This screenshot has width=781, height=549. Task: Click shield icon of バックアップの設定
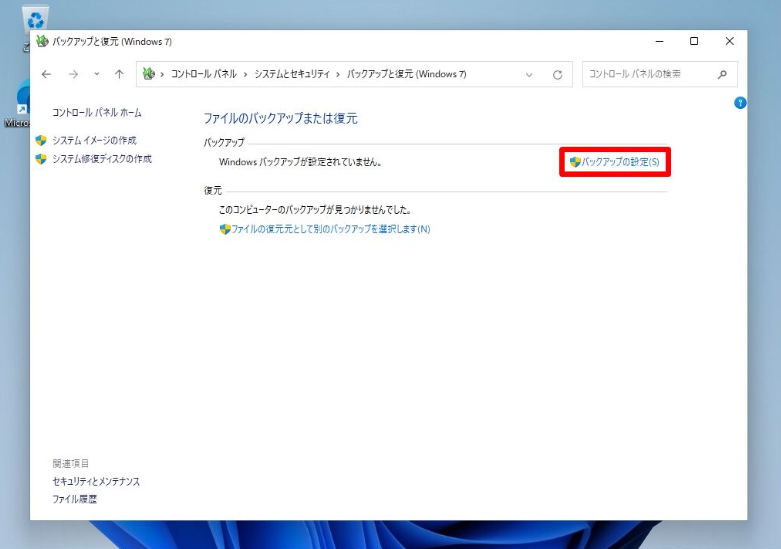coord(575,162)
